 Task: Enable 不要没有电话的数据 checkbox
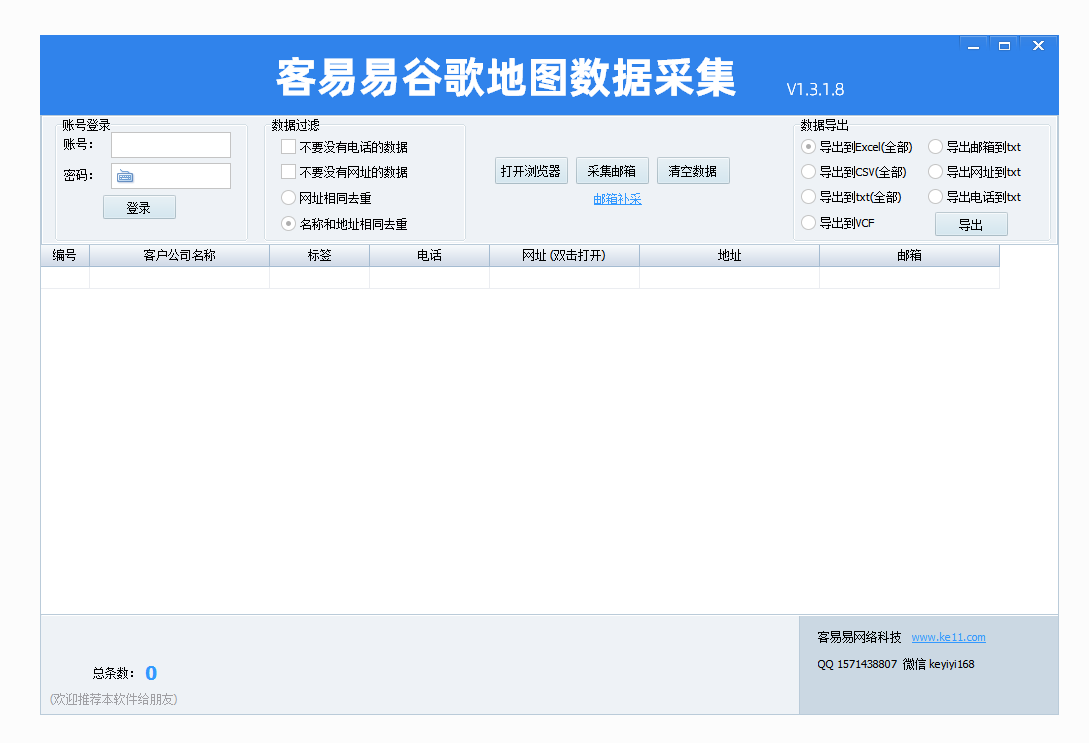click(x=288, y=147)
